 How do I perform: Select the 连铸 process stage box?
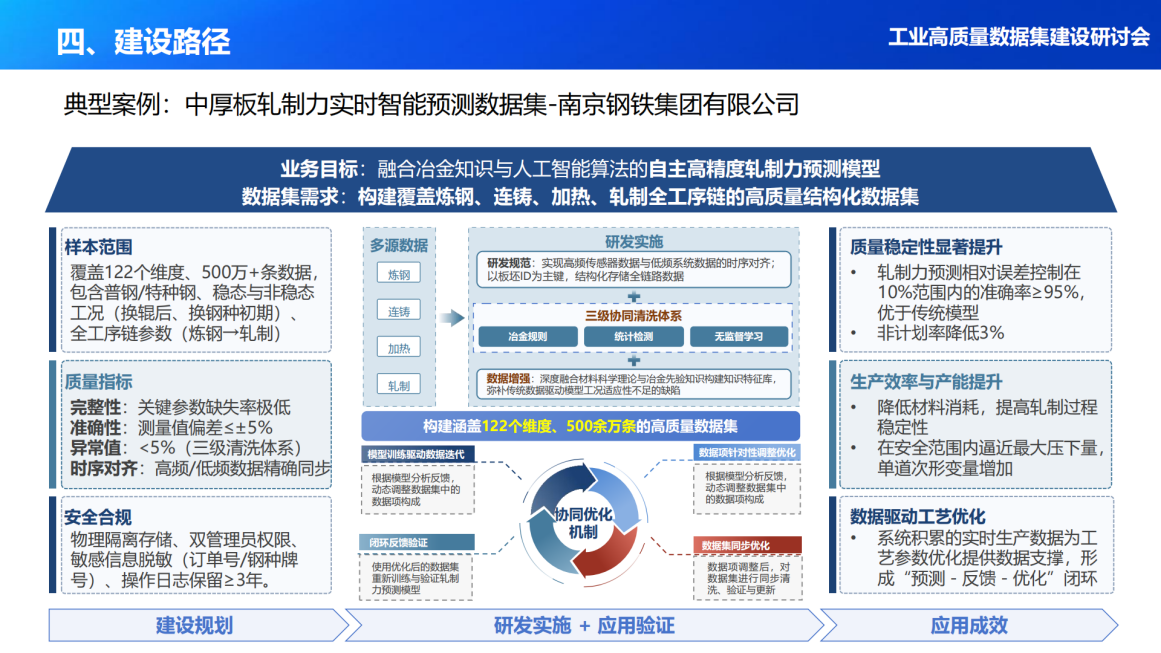(398, 311)
